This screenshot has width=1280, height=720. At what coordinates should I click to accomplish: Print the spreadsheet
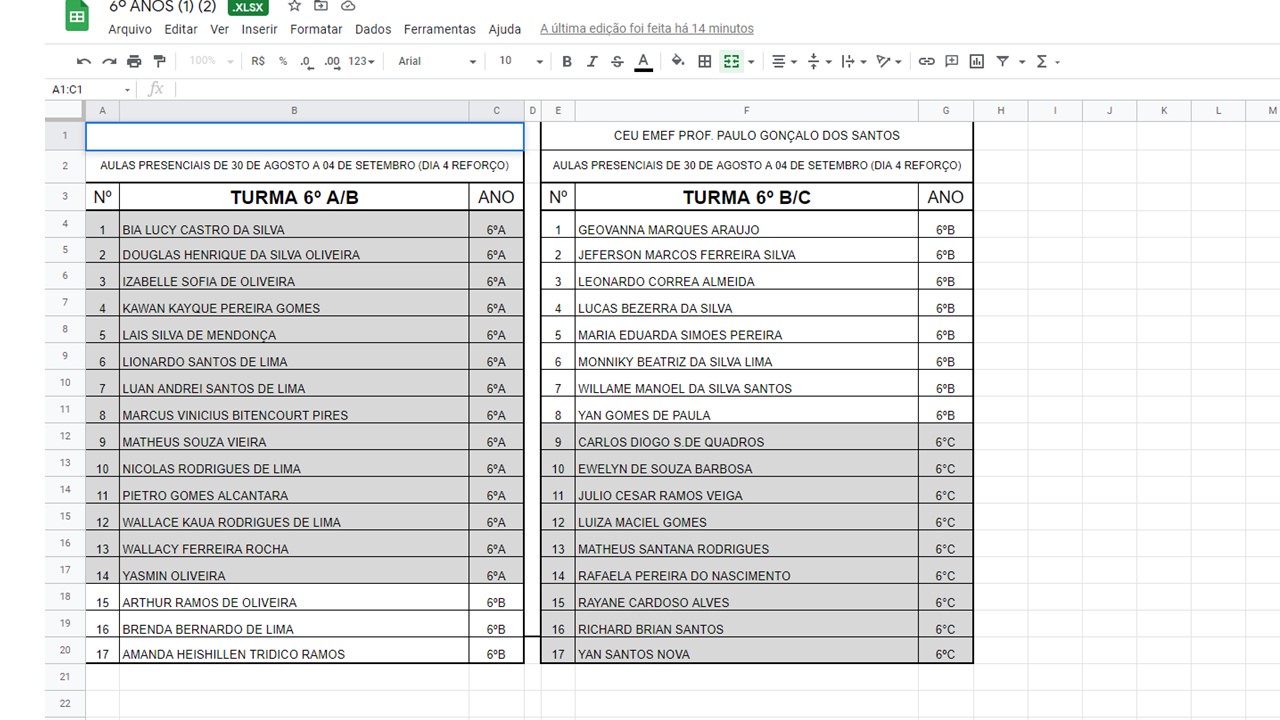tap(134, 62)
